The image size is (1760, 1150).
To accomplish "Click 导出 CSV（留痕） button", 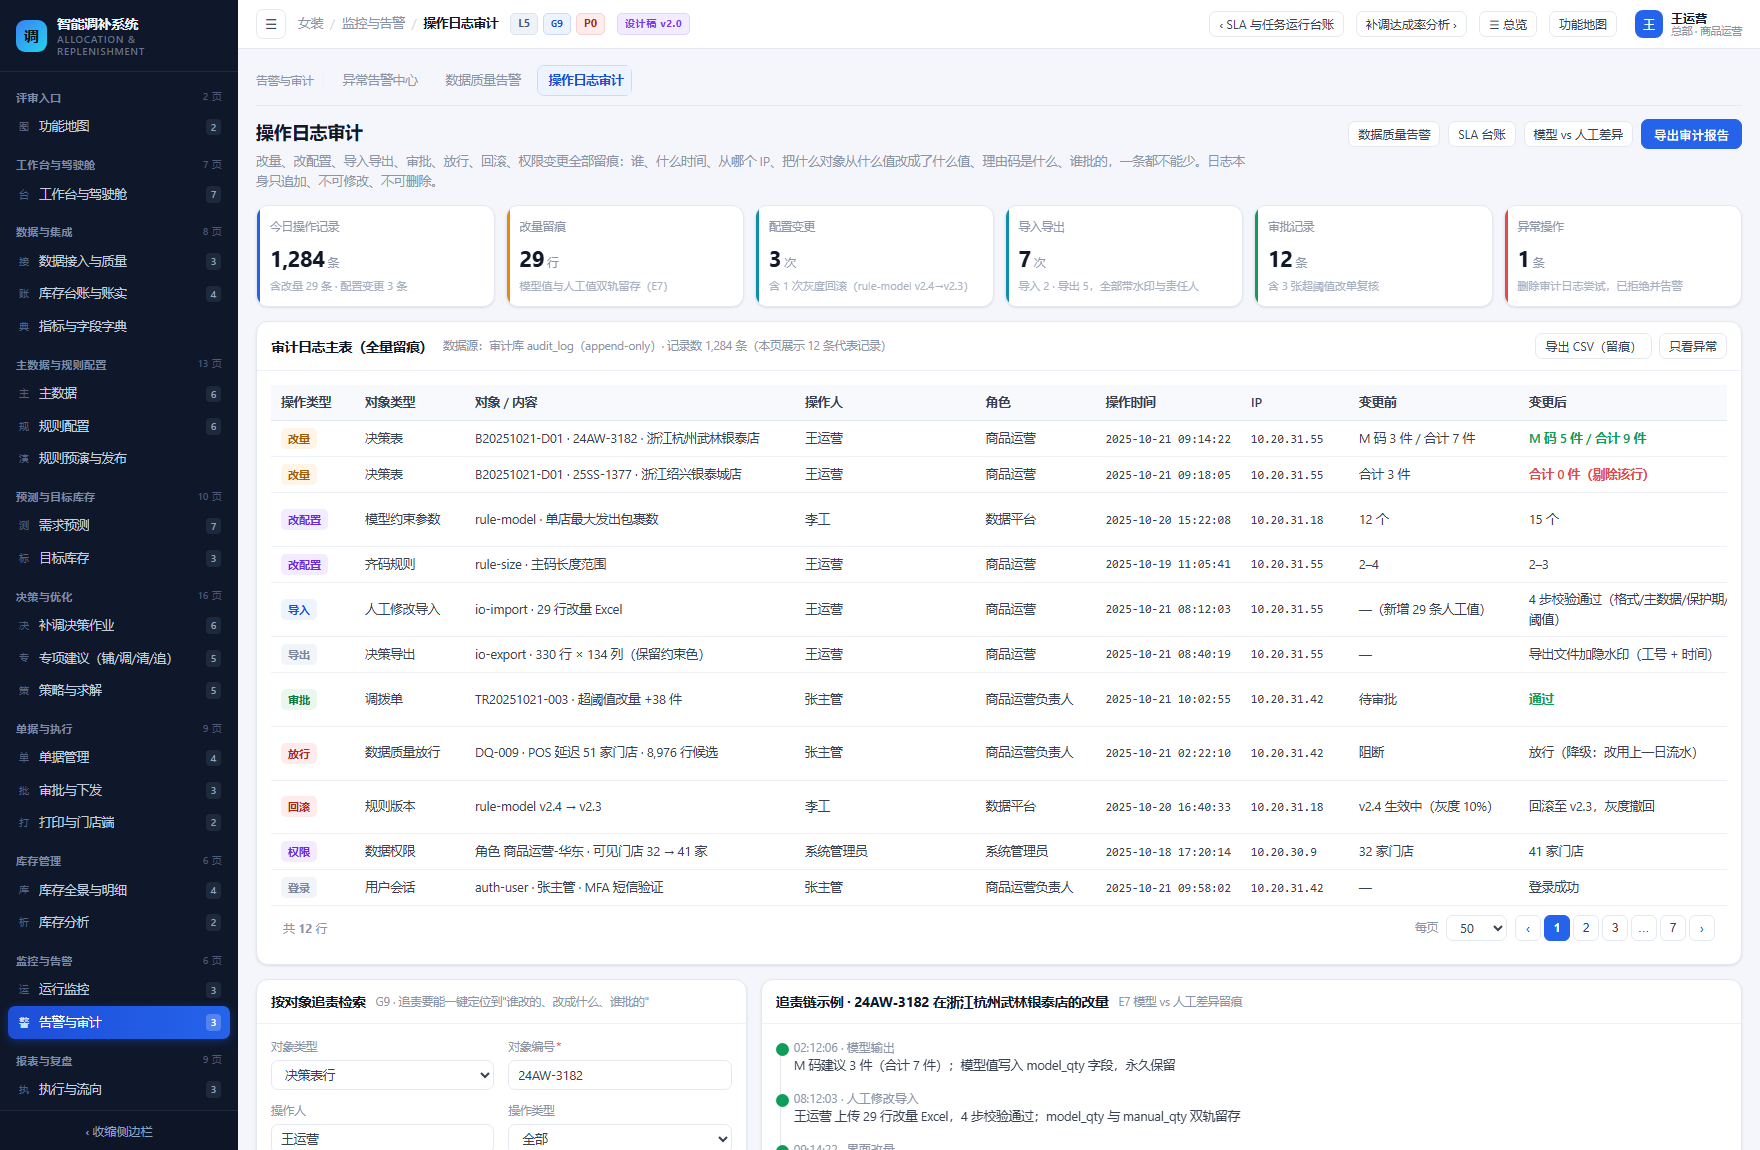I will [x=1593, y=346].
